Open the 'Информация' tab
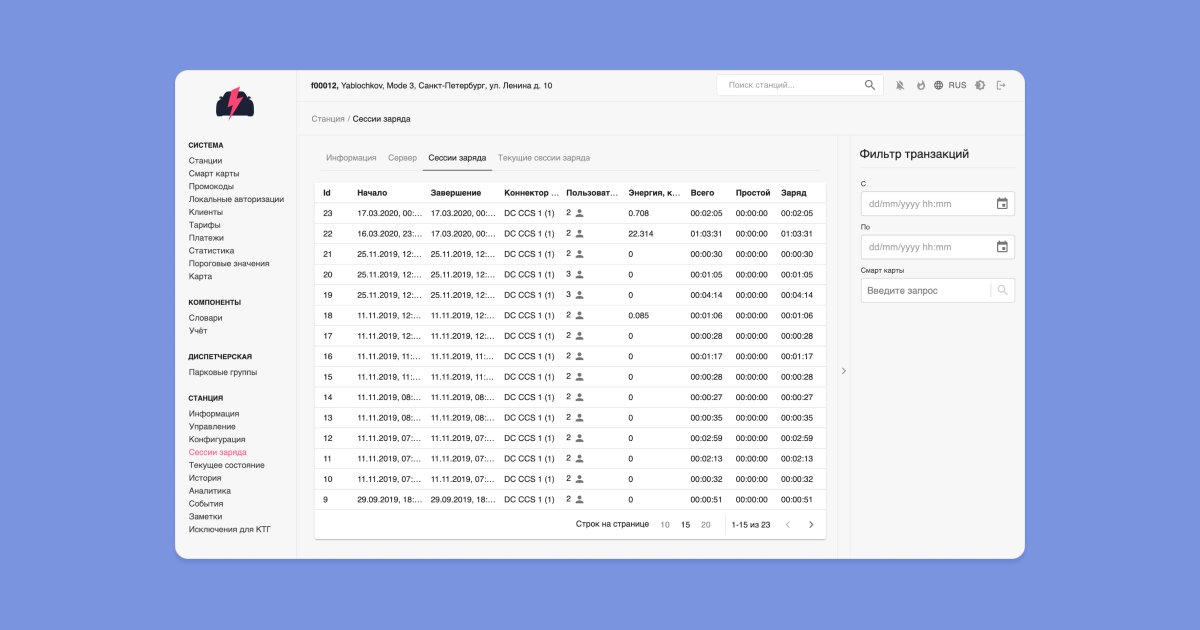Image resolution: width=1200 pixels, height=630 pixels. pos(351,158)
